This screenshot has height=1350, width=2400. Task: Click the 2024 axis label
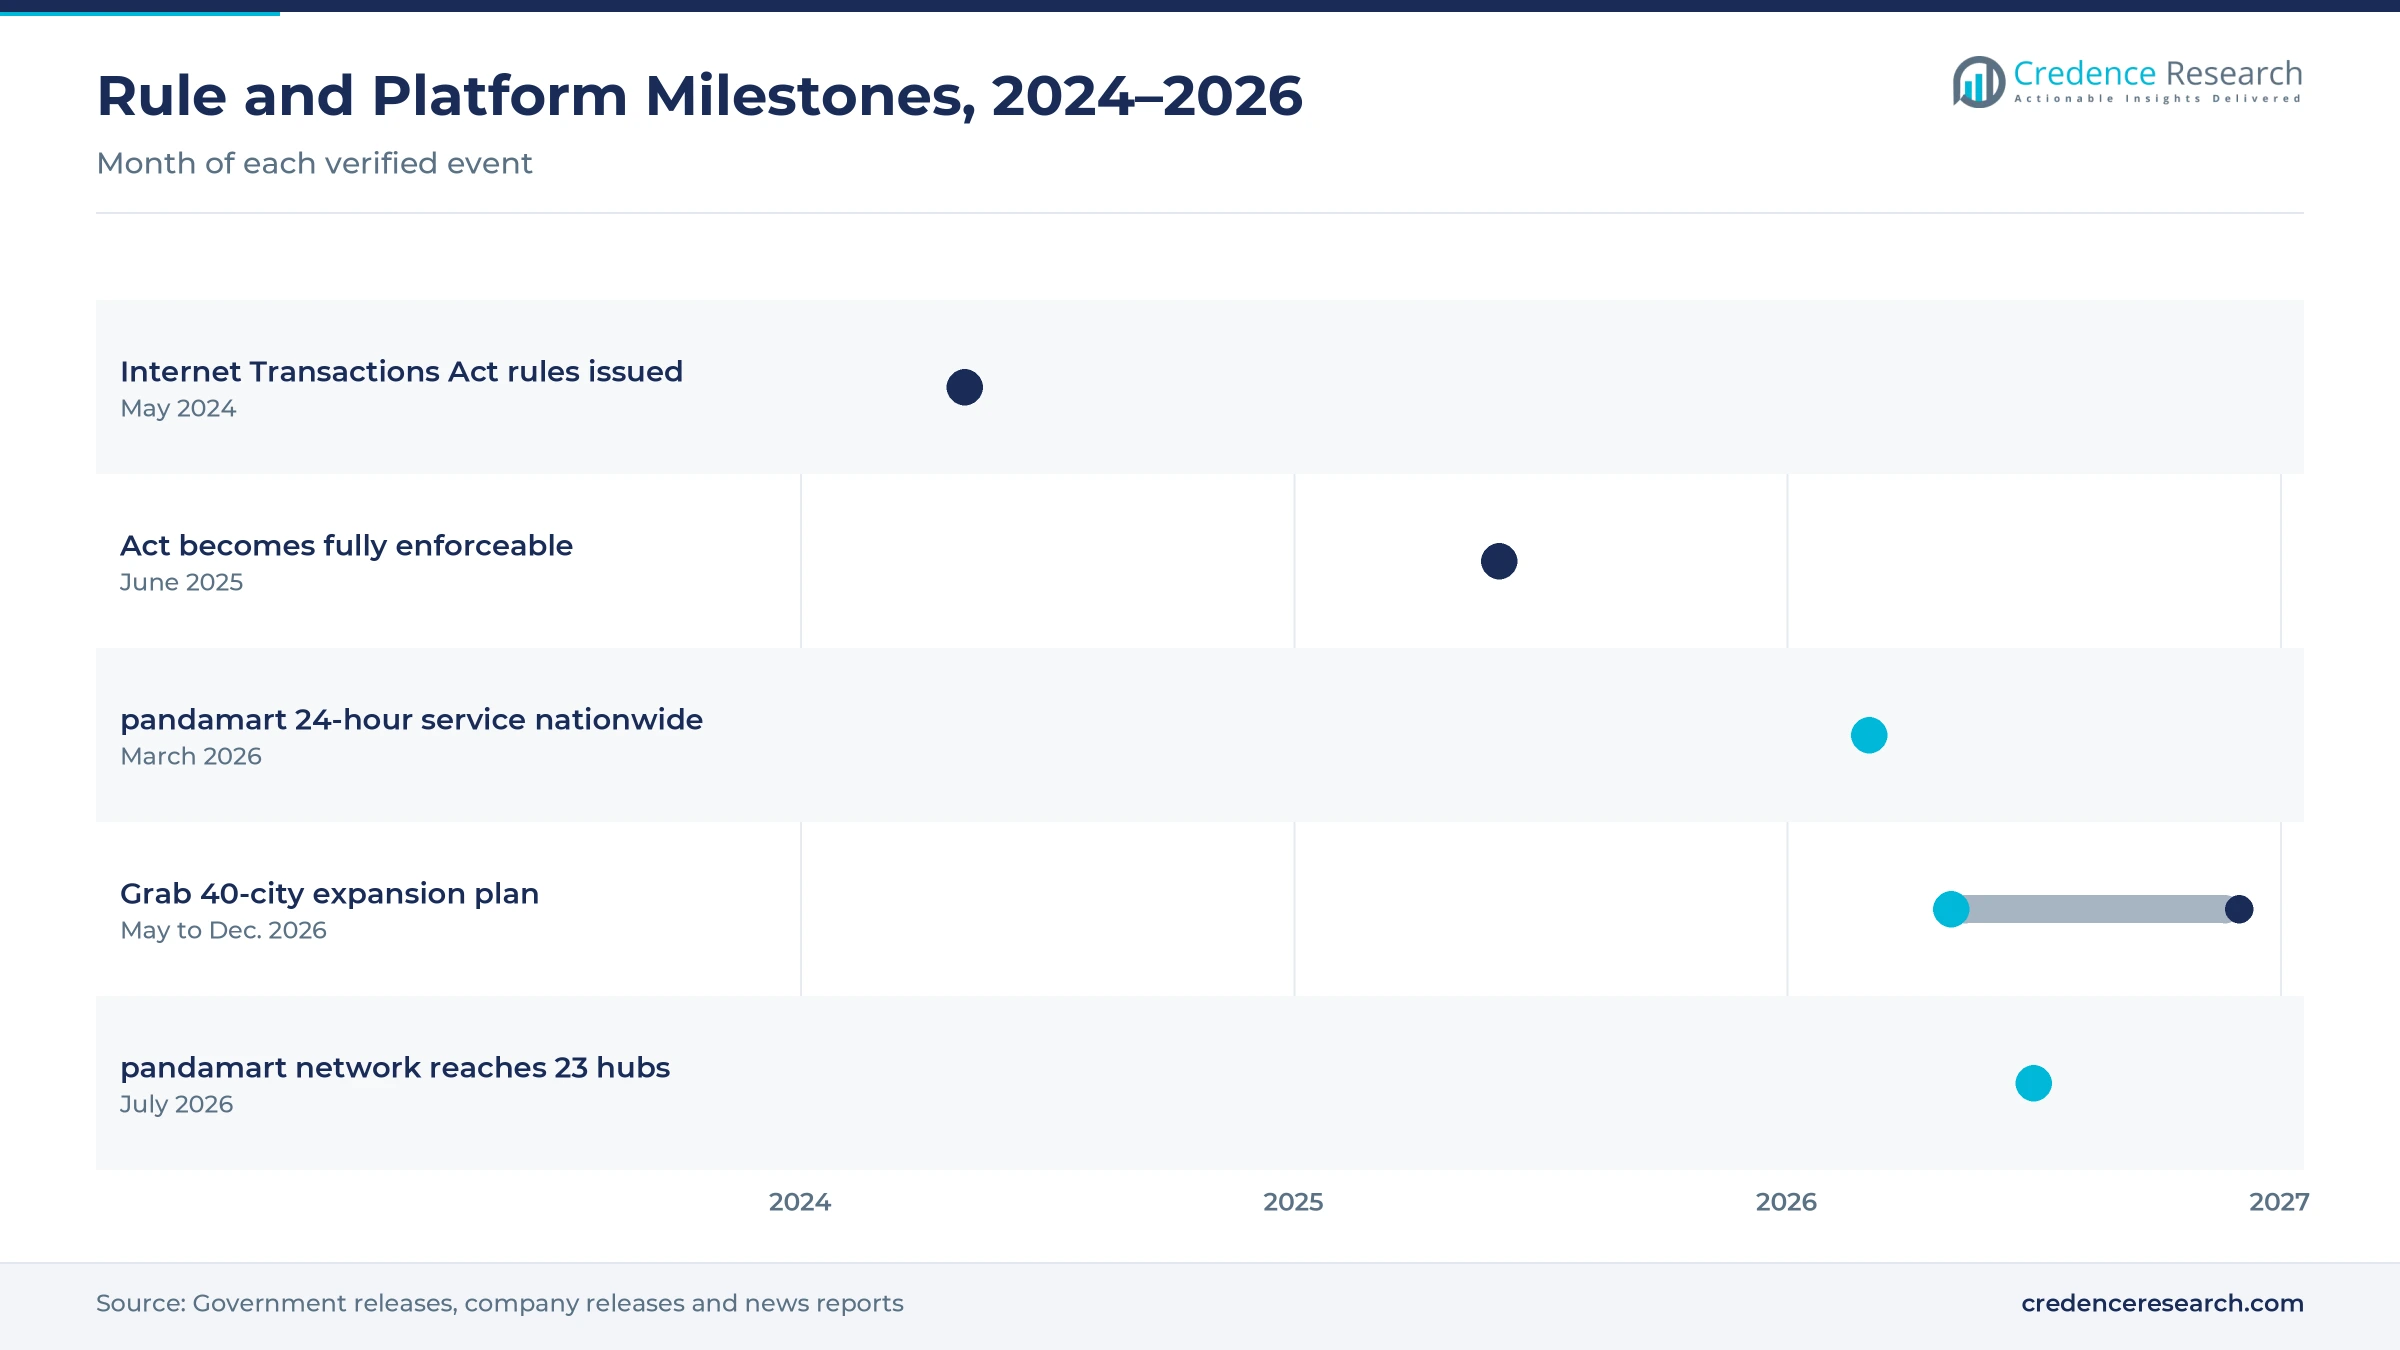pyautogui.click(x=800, y=1202)
